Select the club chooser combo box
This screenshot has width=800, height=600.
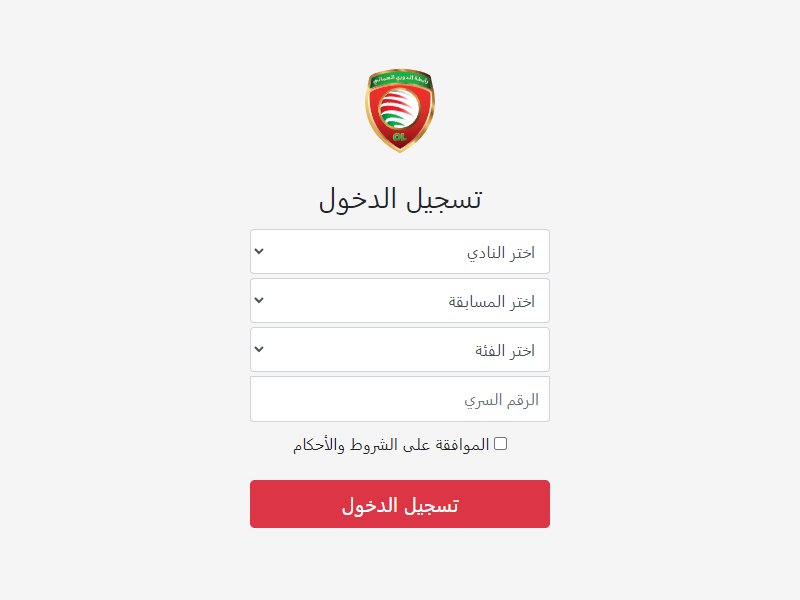(x=400, y=251)
